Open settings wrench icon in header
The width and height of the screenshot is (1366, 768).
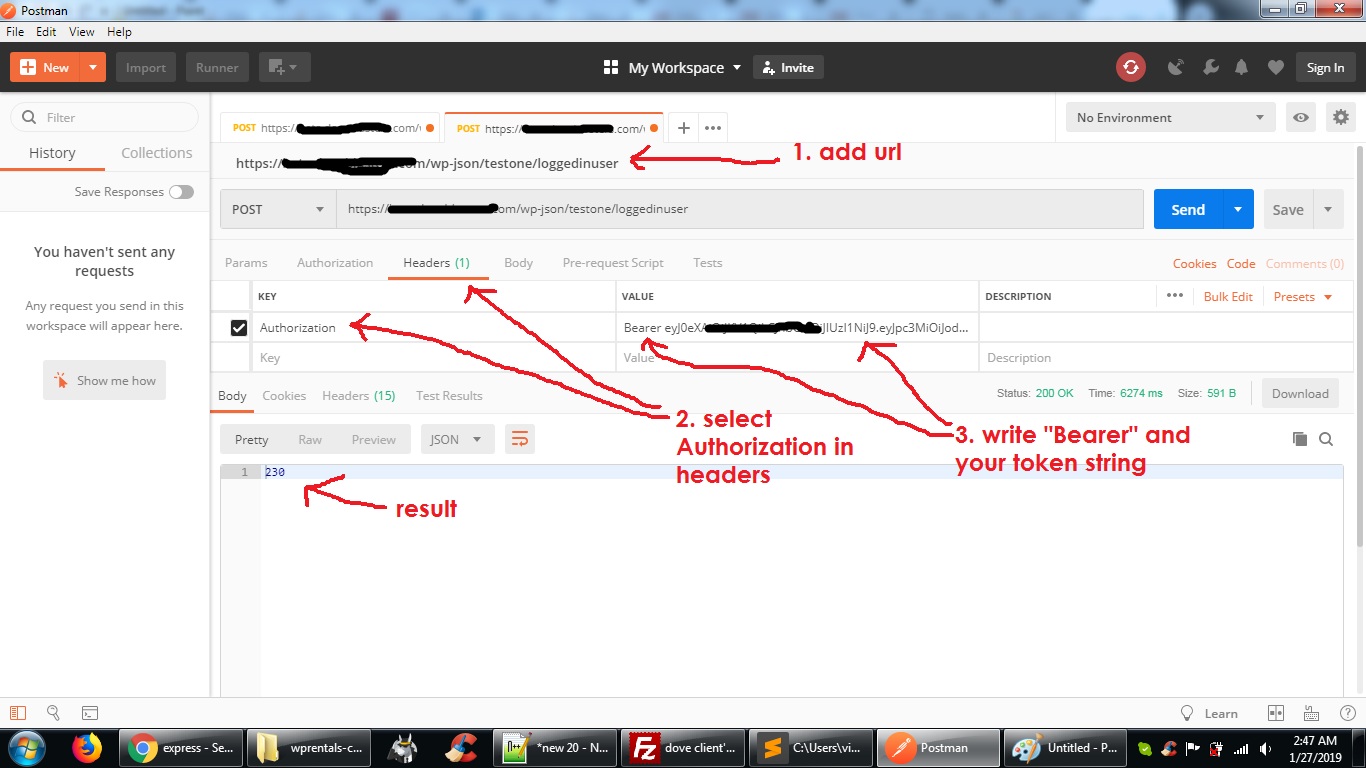(x=1210, y=67)
